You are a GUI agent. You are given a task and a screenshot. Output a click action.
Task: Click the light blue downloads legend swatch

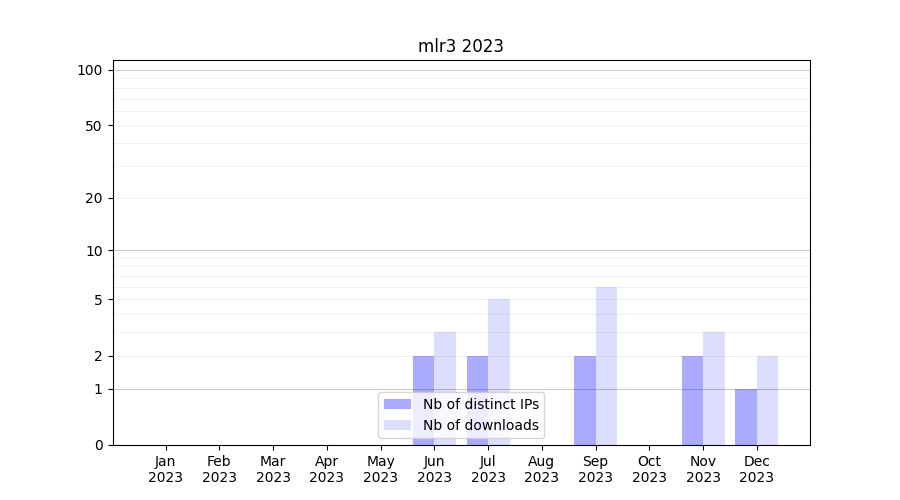(x=397, y=425)
